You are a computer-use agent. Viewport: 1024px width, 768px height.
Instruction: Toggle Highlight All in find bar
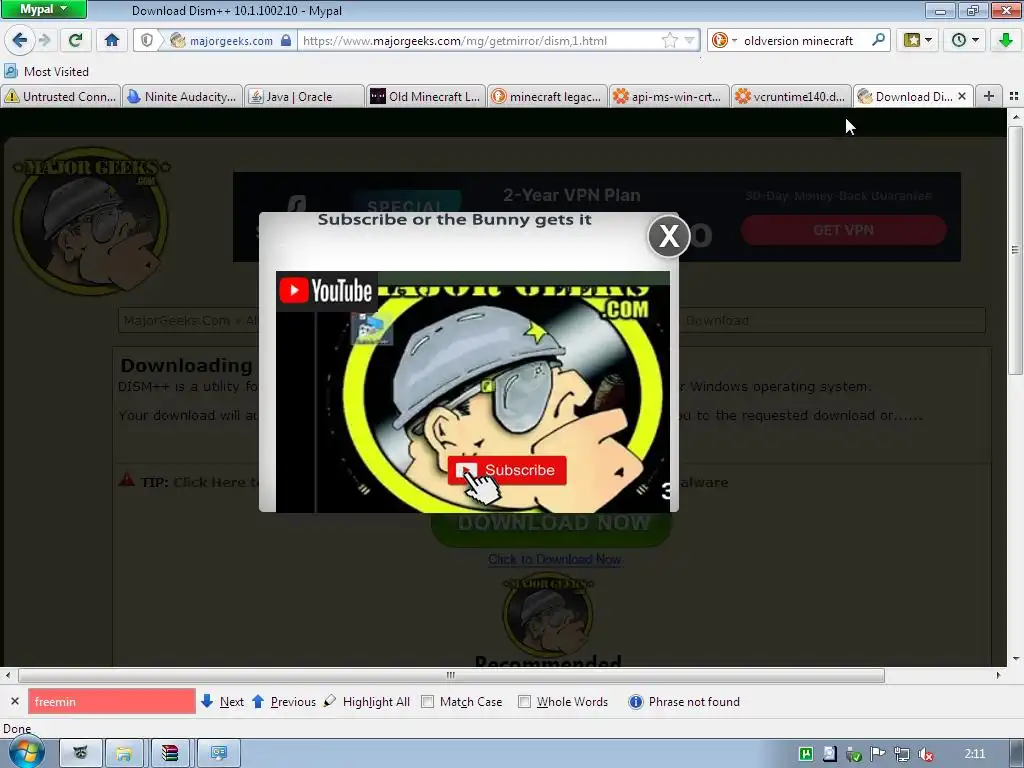(x=367, y=701)
